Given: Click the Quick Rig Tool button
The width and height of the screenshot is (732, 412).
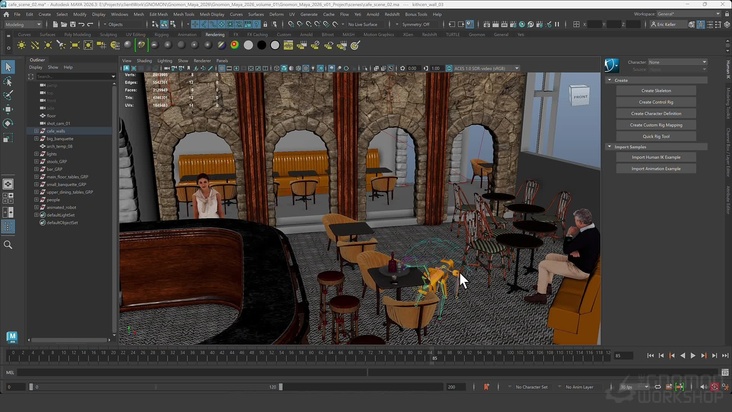Looking at the screenshot, I should (655, 136).
